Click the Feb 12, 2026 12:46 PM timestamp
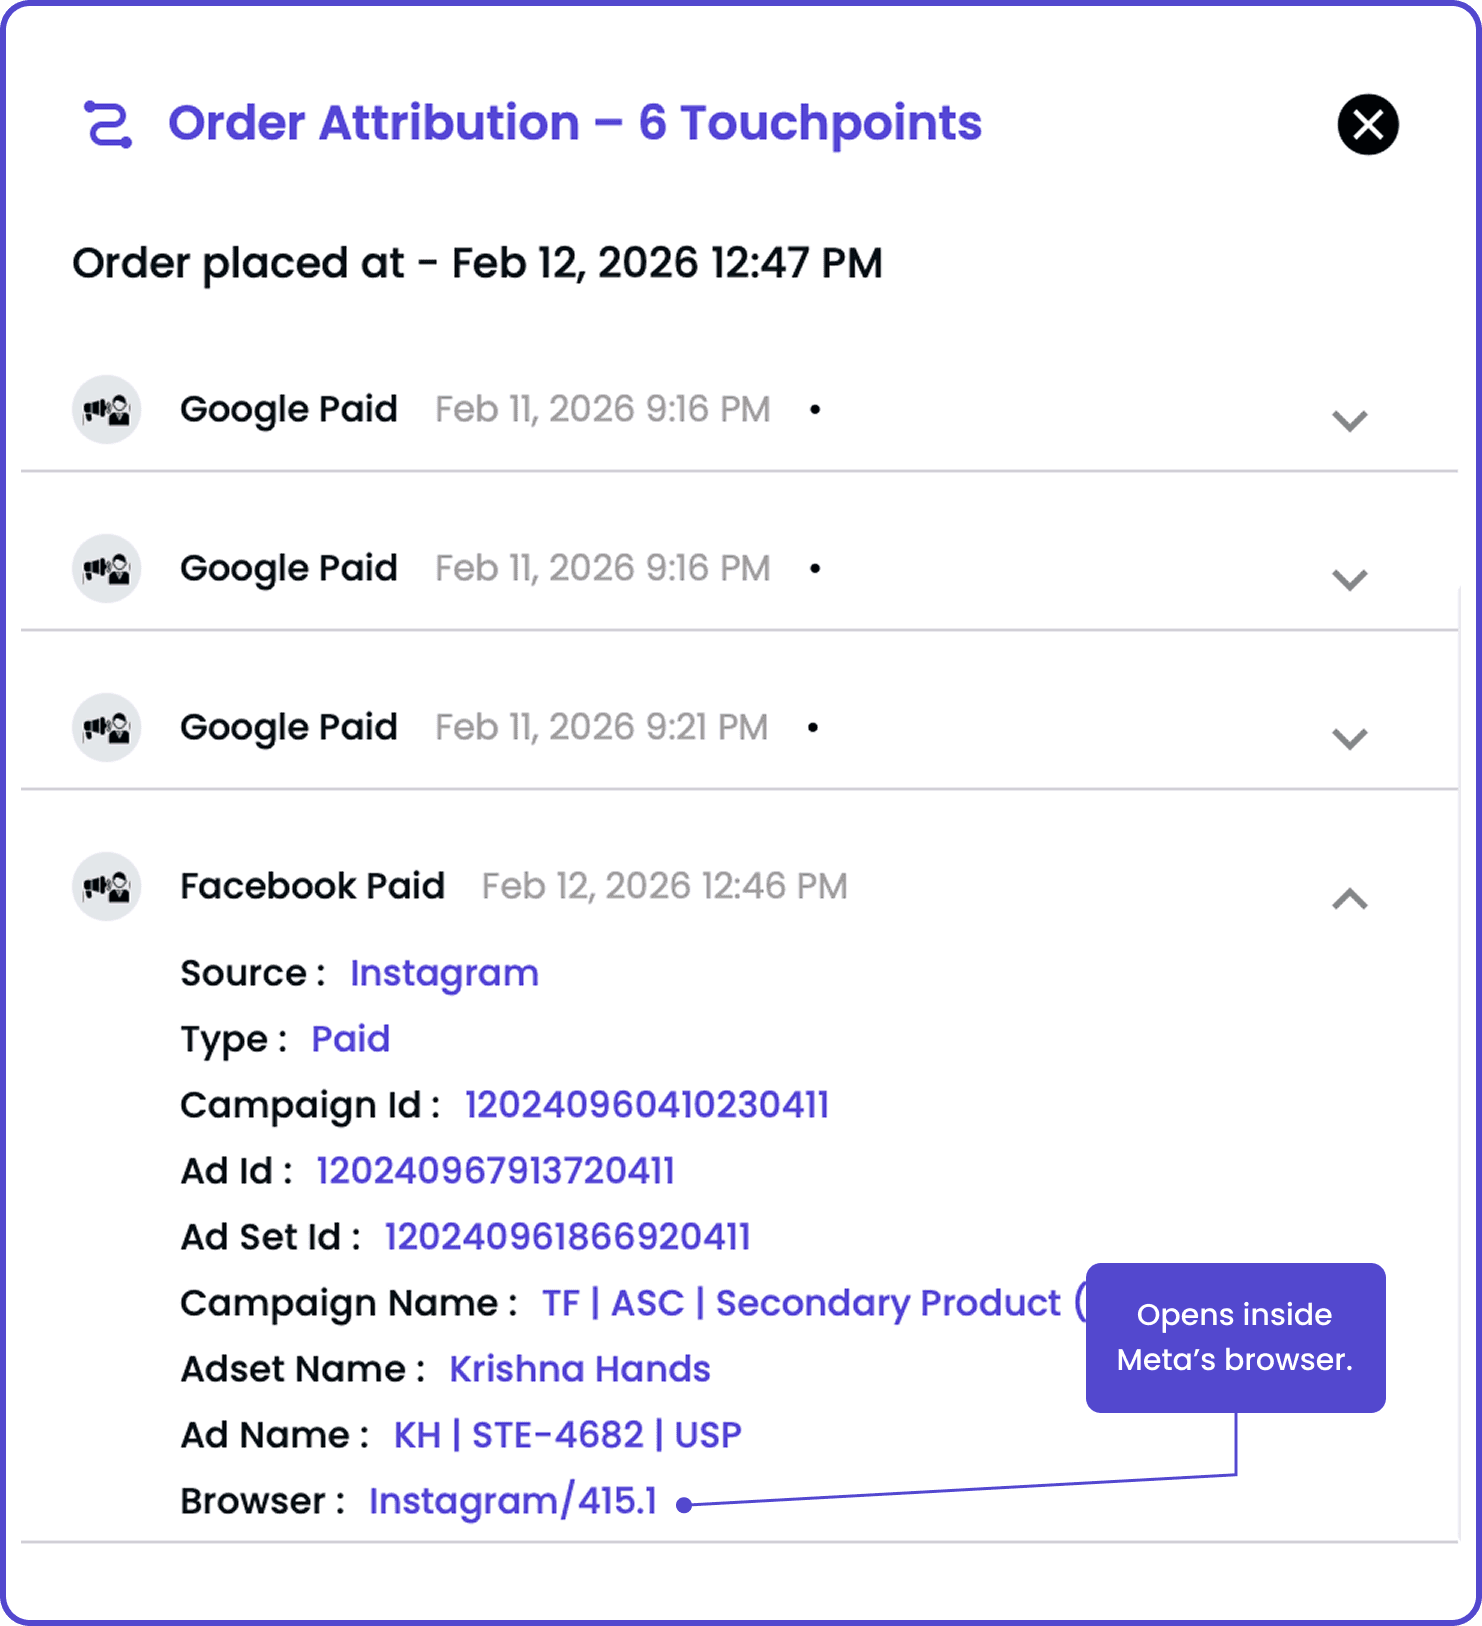This screenshot has height=1626, width=1482. click(x=665, y=886)
